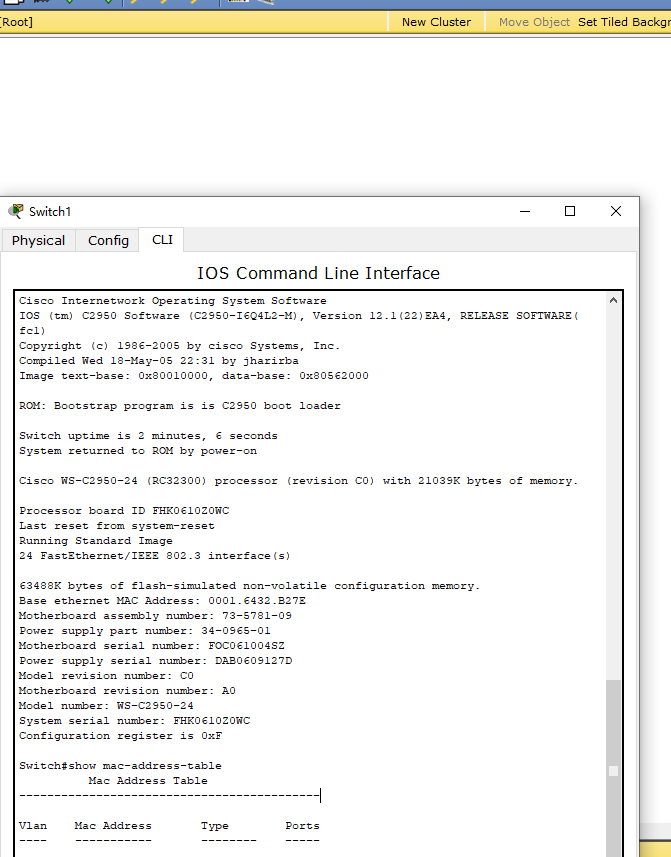Image resolution: width=671 pixels, height=857 pixels.
Task: Click the Switch1 window title icon
Action: [x=16, y=211]
